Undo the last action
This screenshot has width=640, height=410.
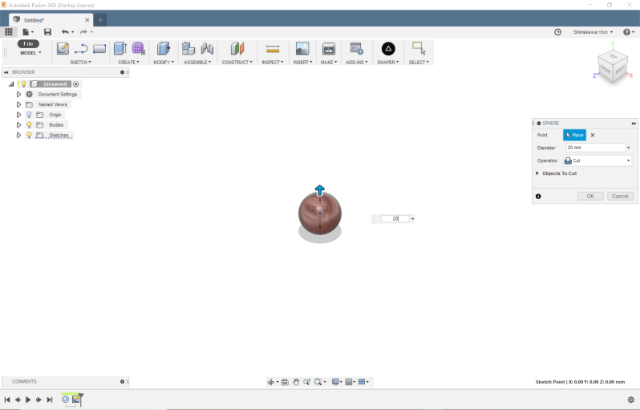[x=65, y=32]
